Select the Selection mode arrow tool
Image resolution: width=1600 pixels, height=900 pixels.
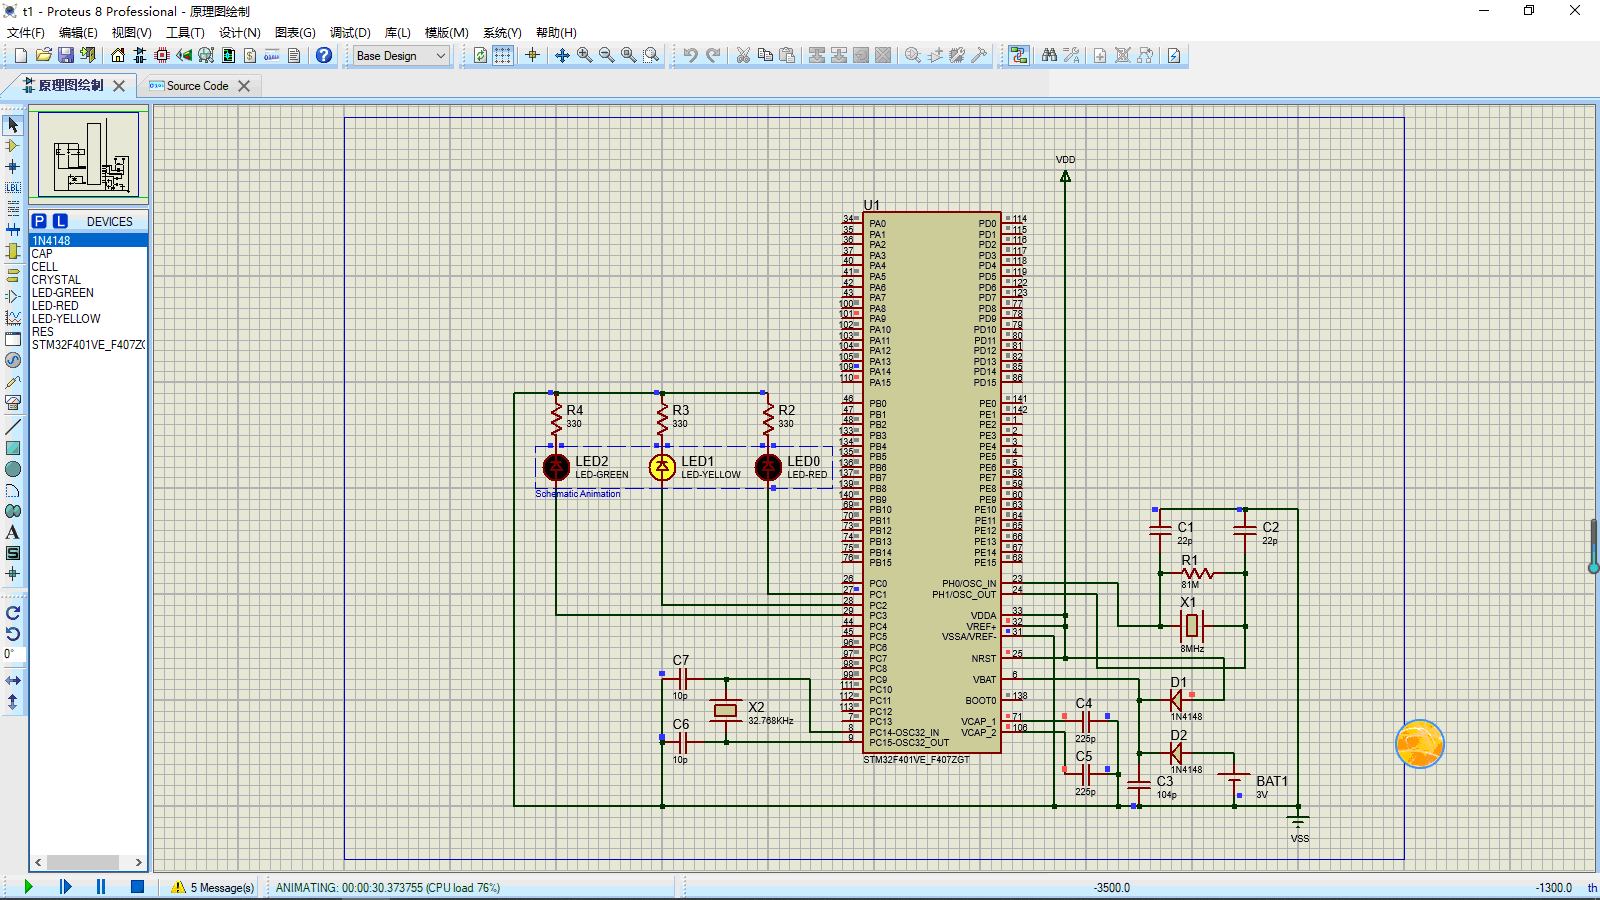click(13, 125)
